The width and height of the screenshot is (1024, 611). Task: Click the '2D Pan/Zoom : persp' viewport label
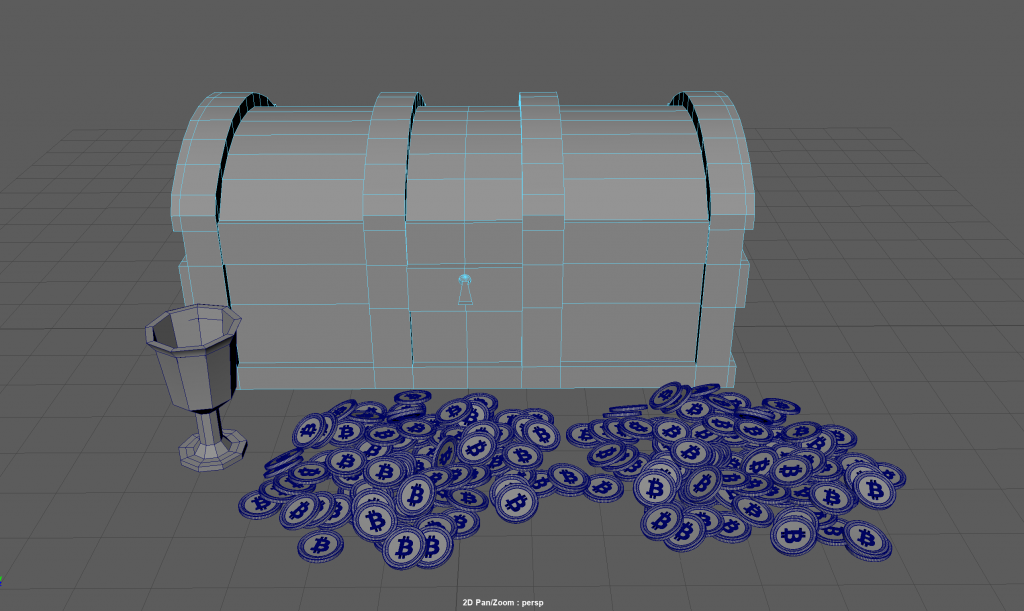503,603
